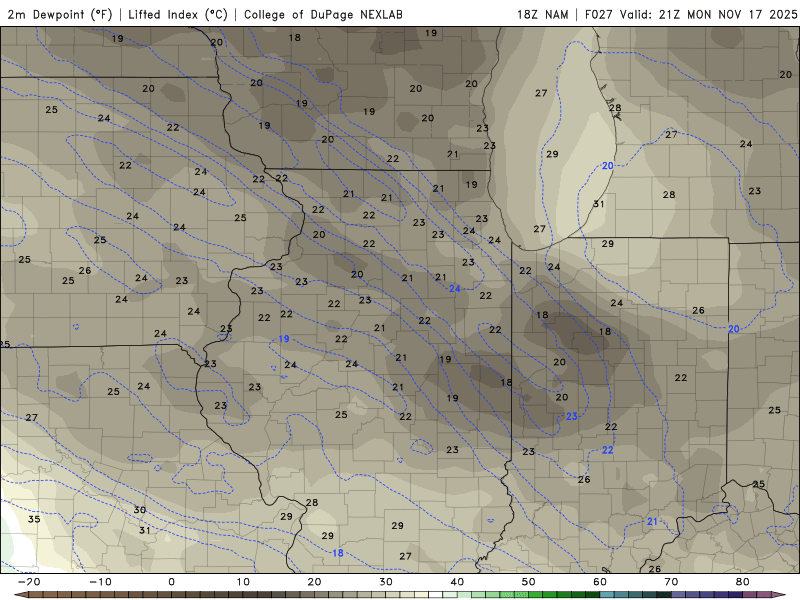800x600 pixels.
Task: Click the "2m Dewpoint (°F)" title text
Action: (60, 14)
